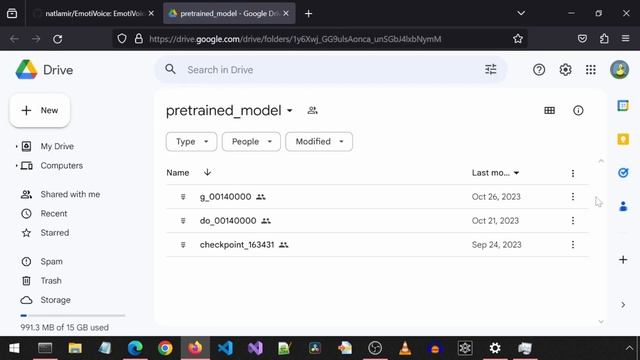Open more actions for do_00140000

[573, 221]
